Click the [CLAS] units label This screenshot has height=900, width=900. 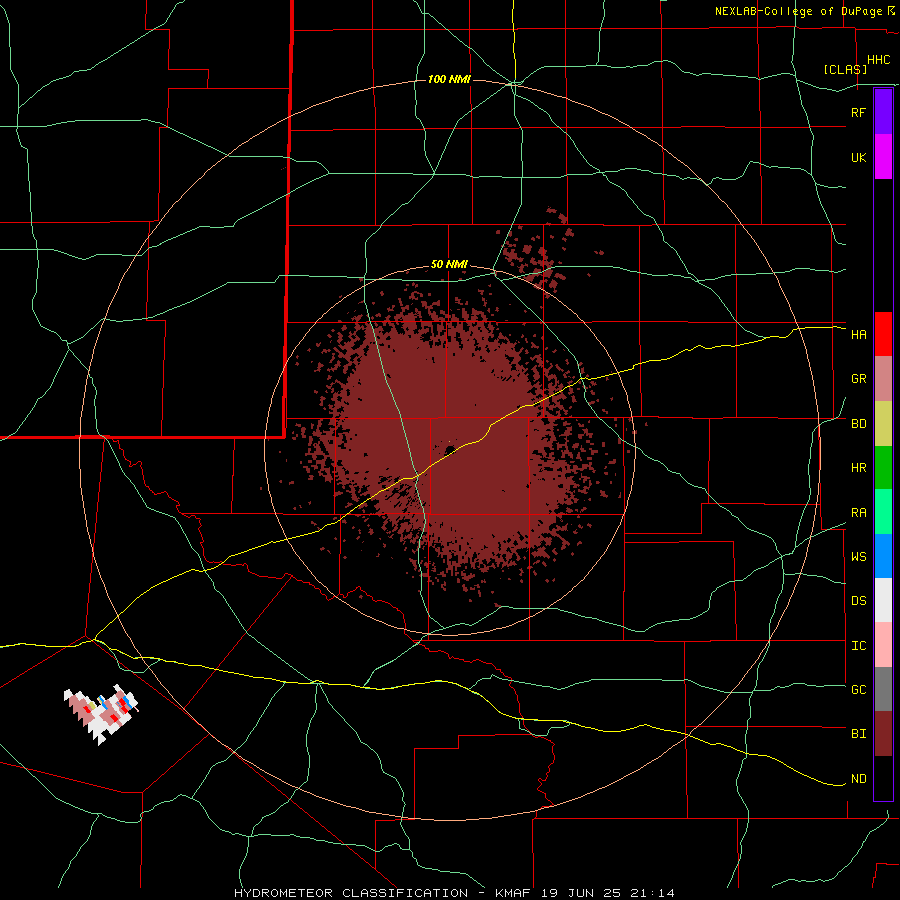845,69
